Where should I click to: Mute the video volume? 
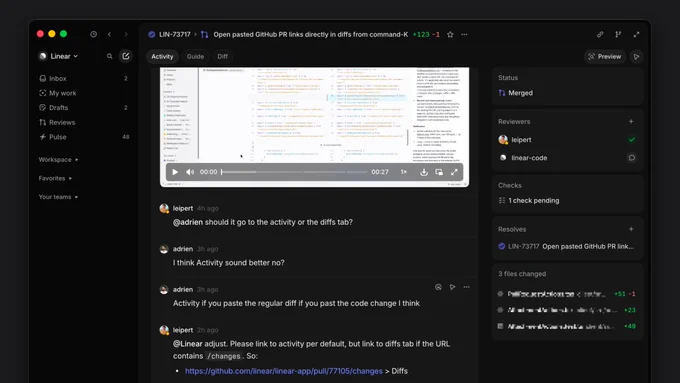click(x=190, y=172)
